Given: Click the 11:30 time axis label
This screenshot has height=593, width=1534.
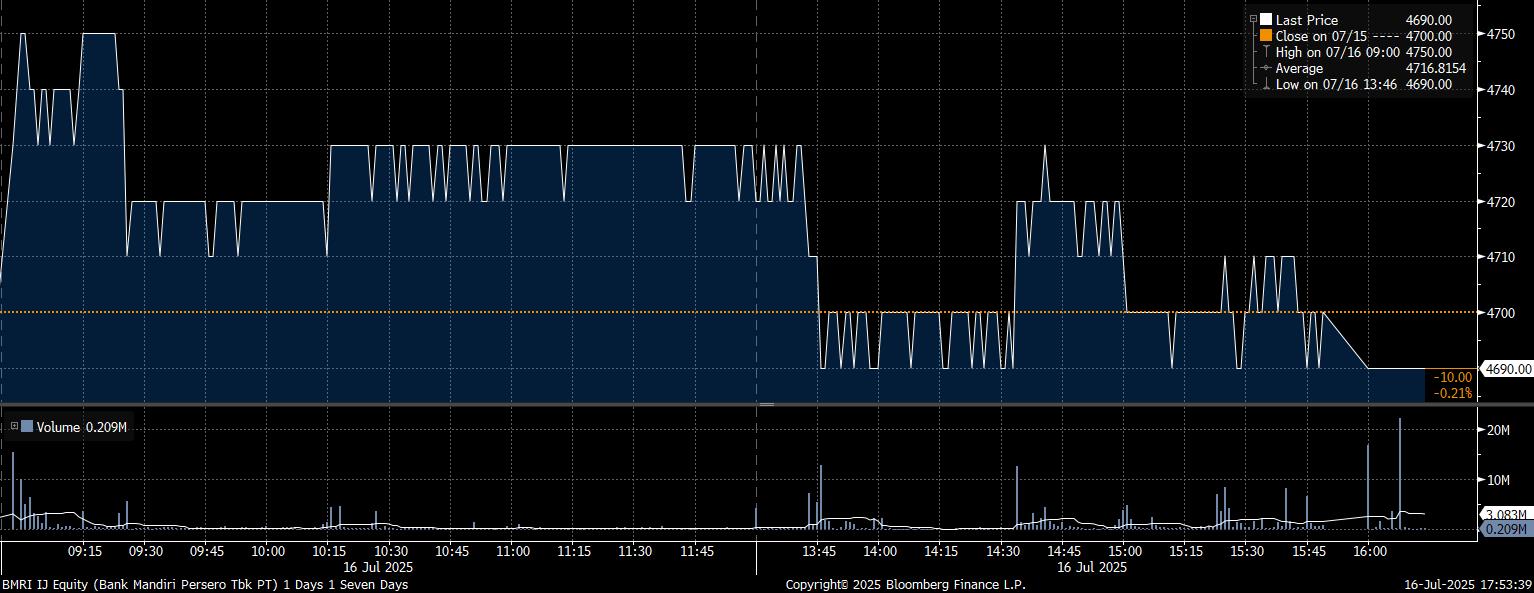Looking at the screenshot, I should click(x=635, y=551).
